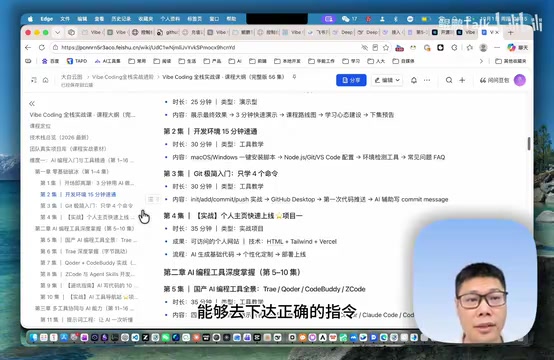Screen dimensions: 554x360
Task: Add page to favorites with star icon
Action: pos(386,47)
